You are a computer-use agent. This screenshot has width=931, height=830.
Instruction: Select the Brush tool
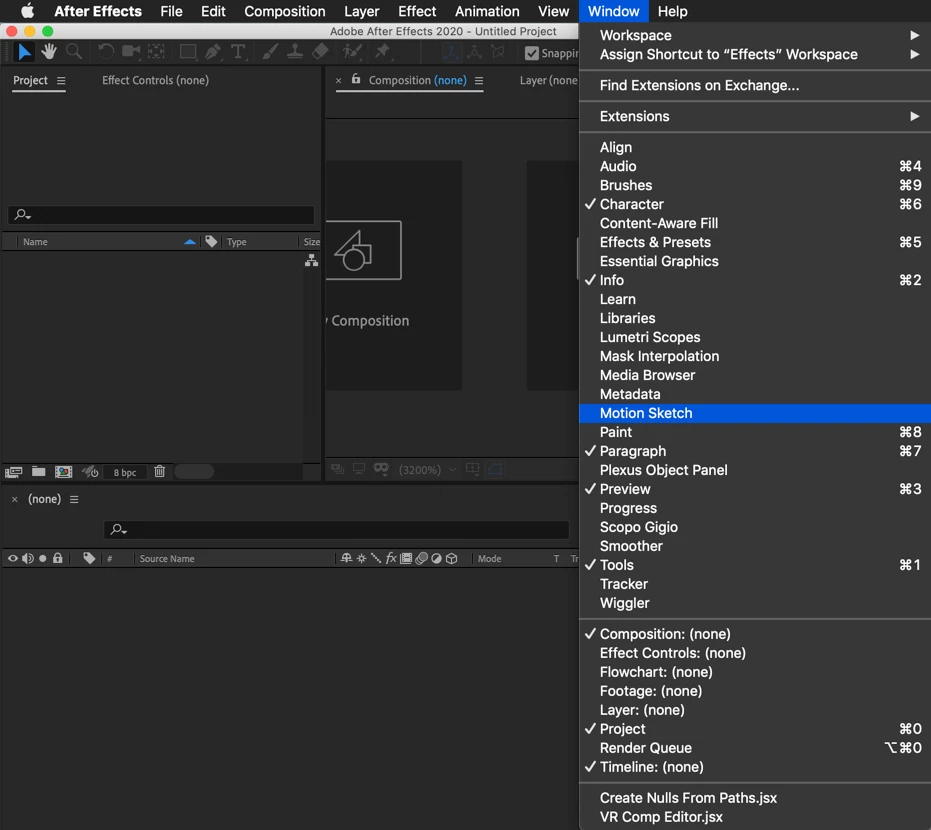point(270,52)
